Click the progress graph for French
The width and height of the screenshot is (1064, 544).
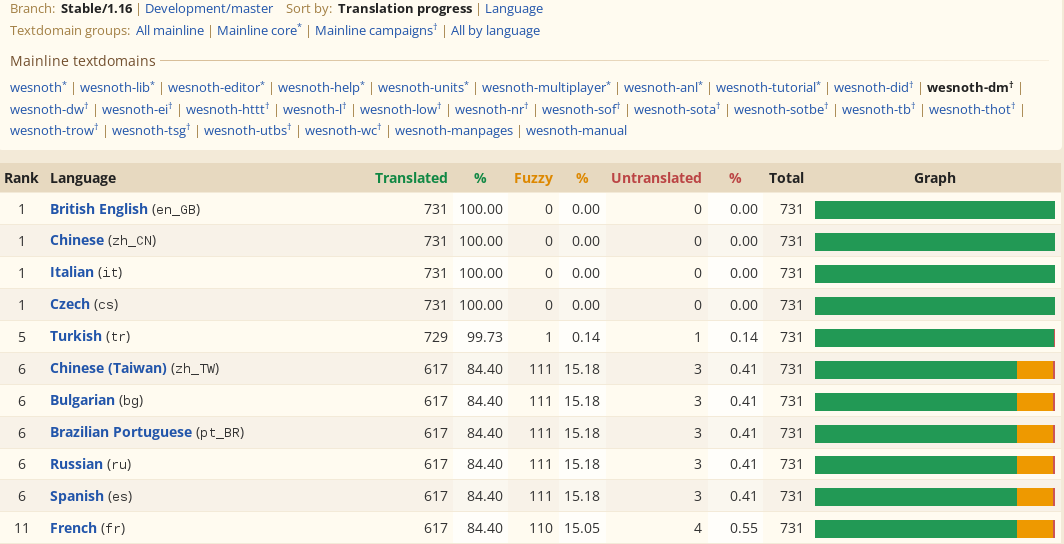tap(935, 529)
